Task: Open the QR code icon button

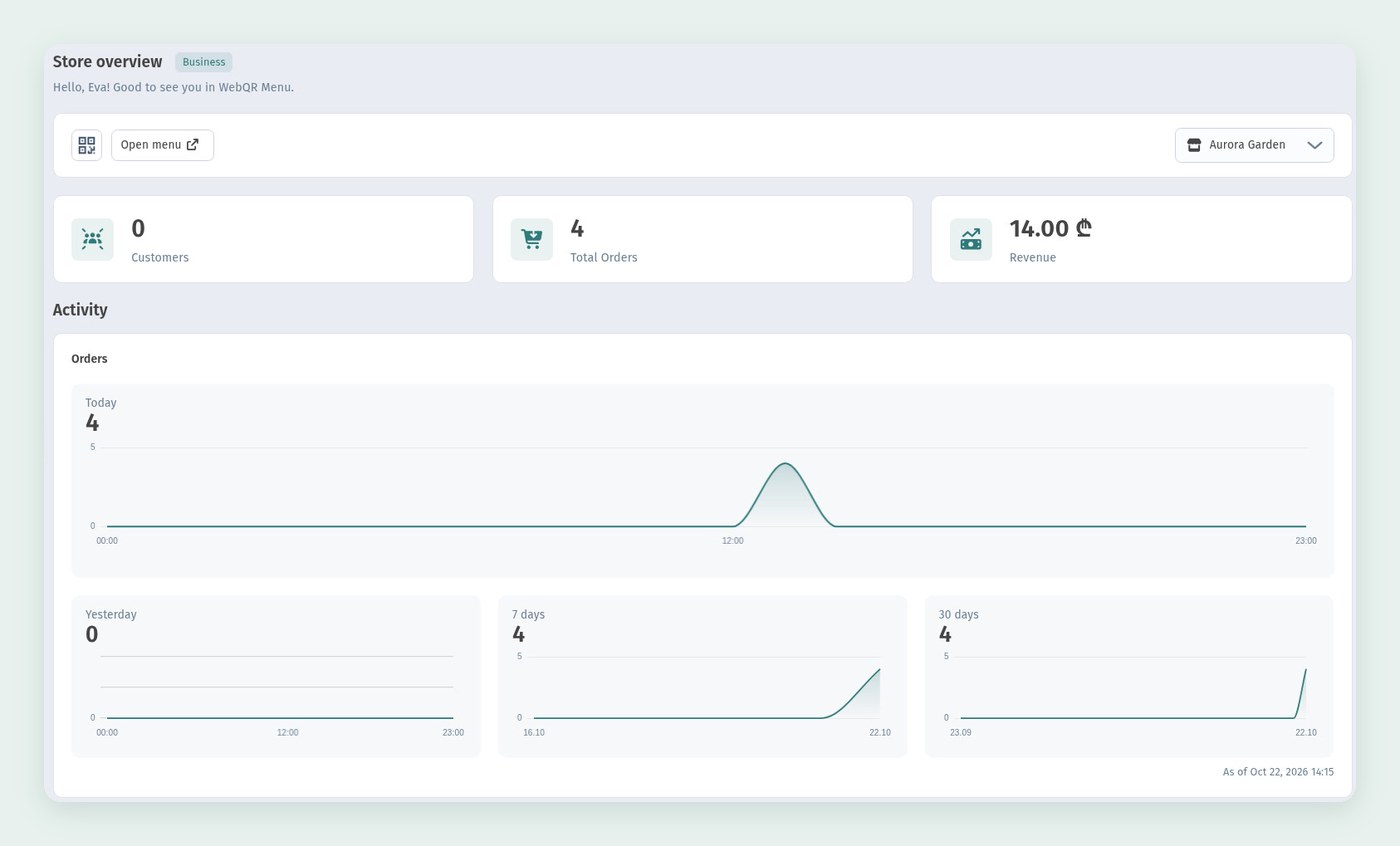Action: coord(87,145)
